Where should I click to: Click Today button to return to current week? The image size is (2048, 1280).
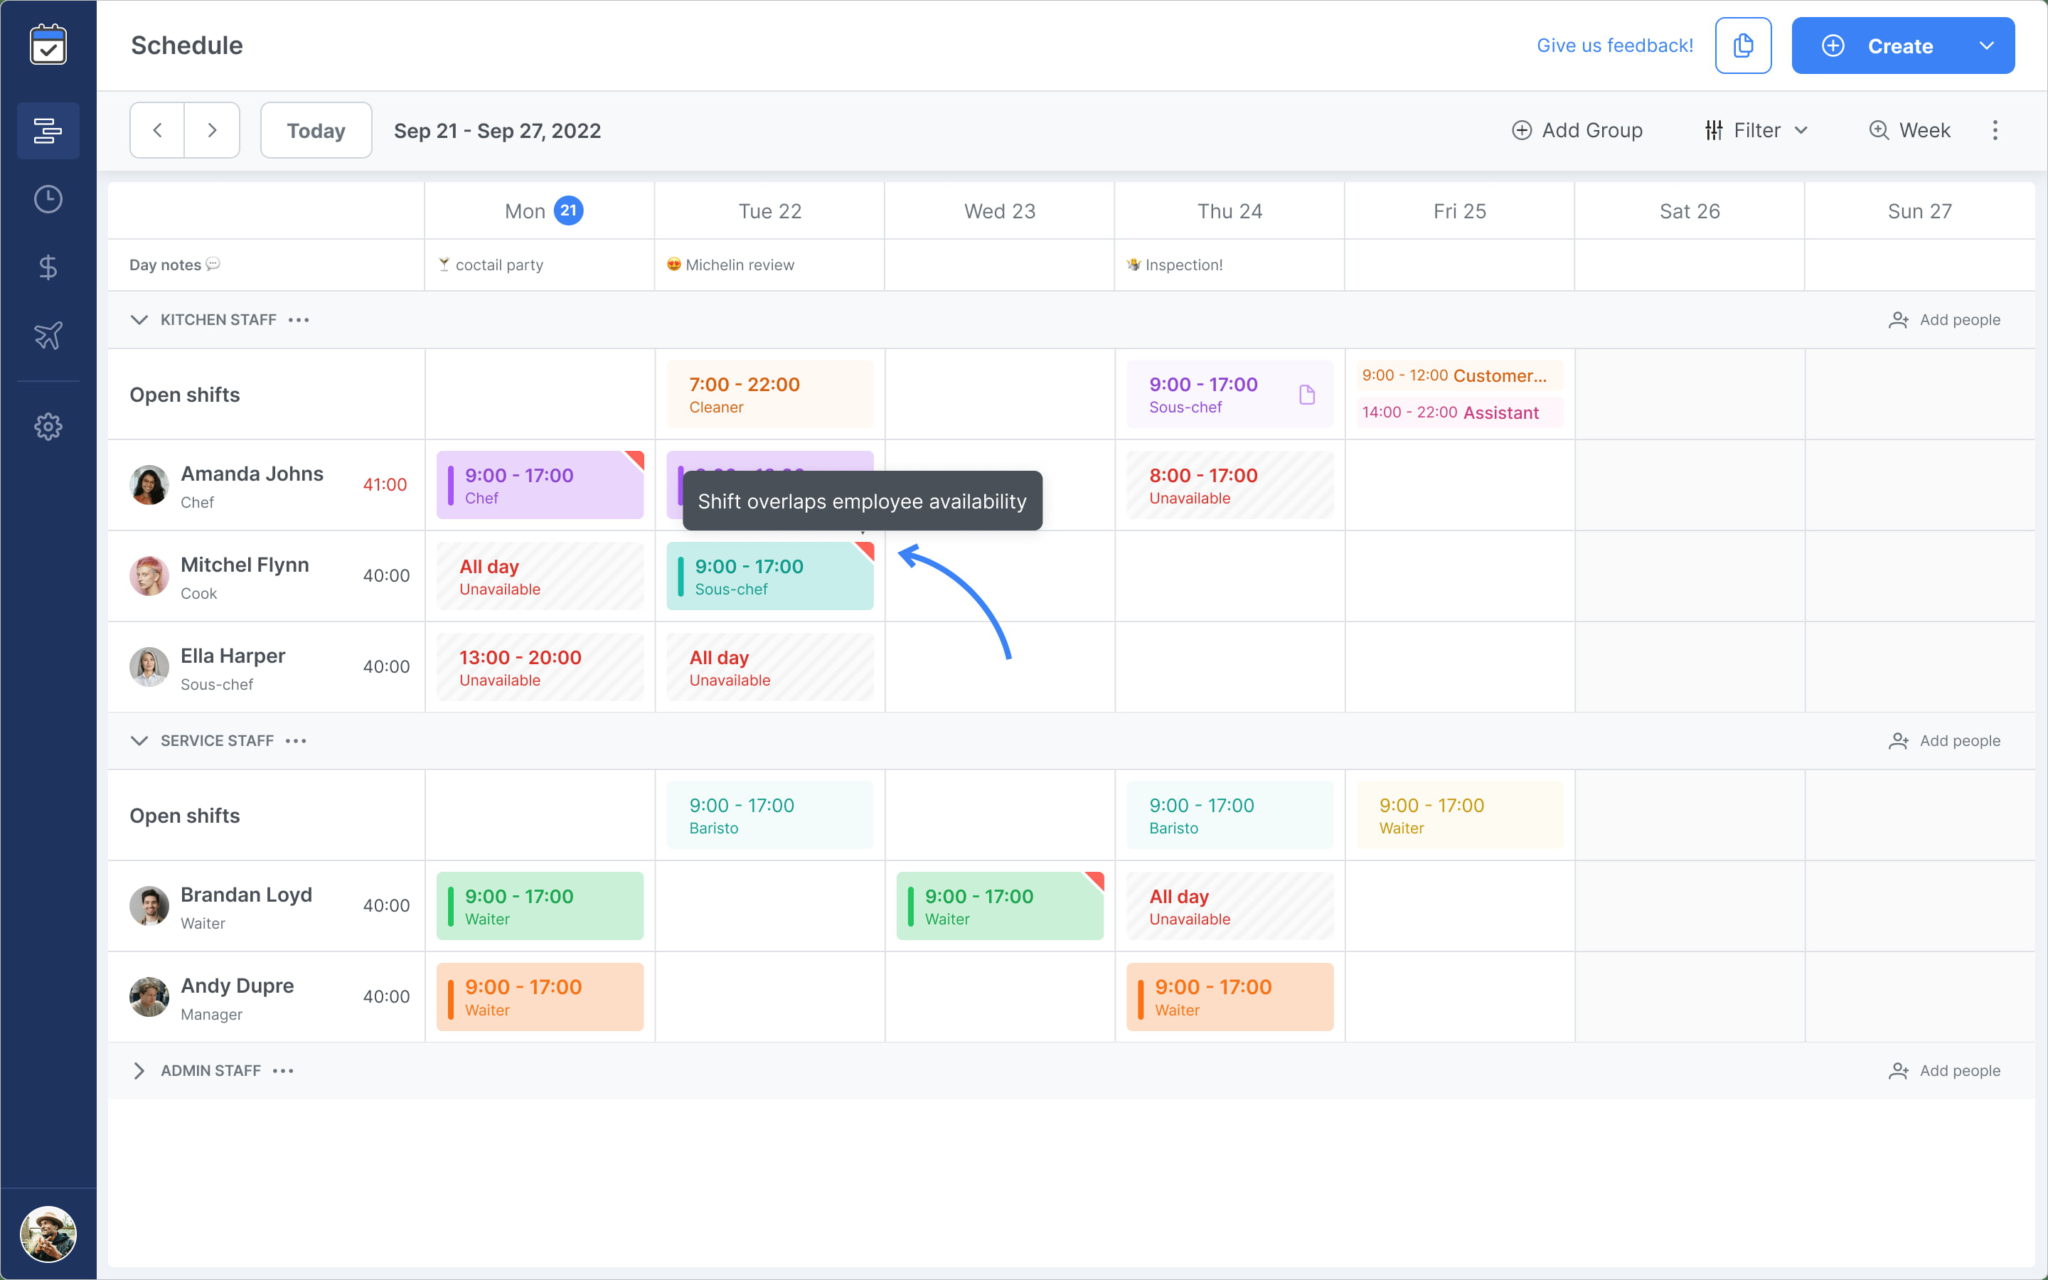coord(314,130)
